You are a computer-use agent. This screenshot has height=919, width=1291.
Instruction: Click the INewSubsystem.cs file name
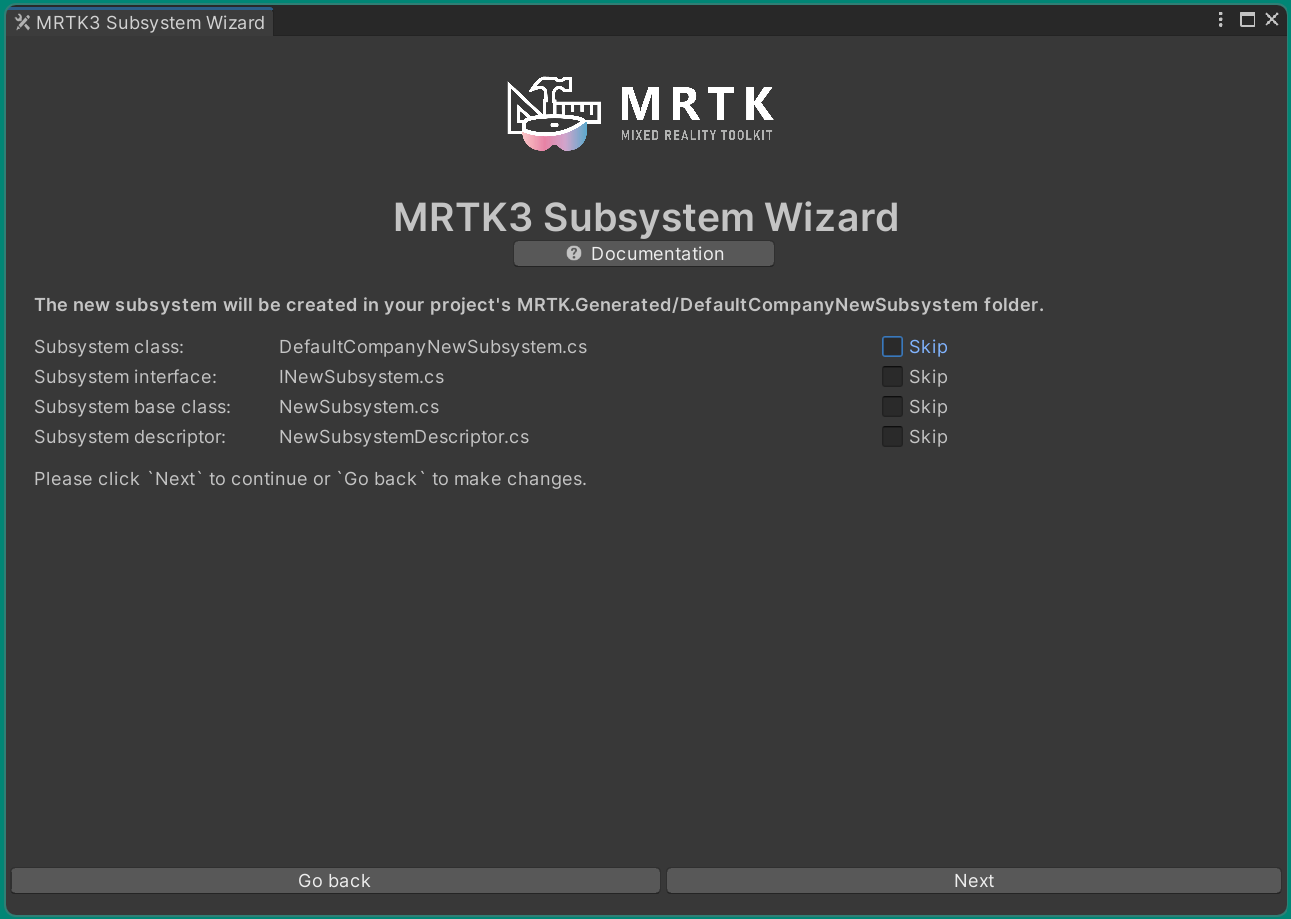(362, 377)
